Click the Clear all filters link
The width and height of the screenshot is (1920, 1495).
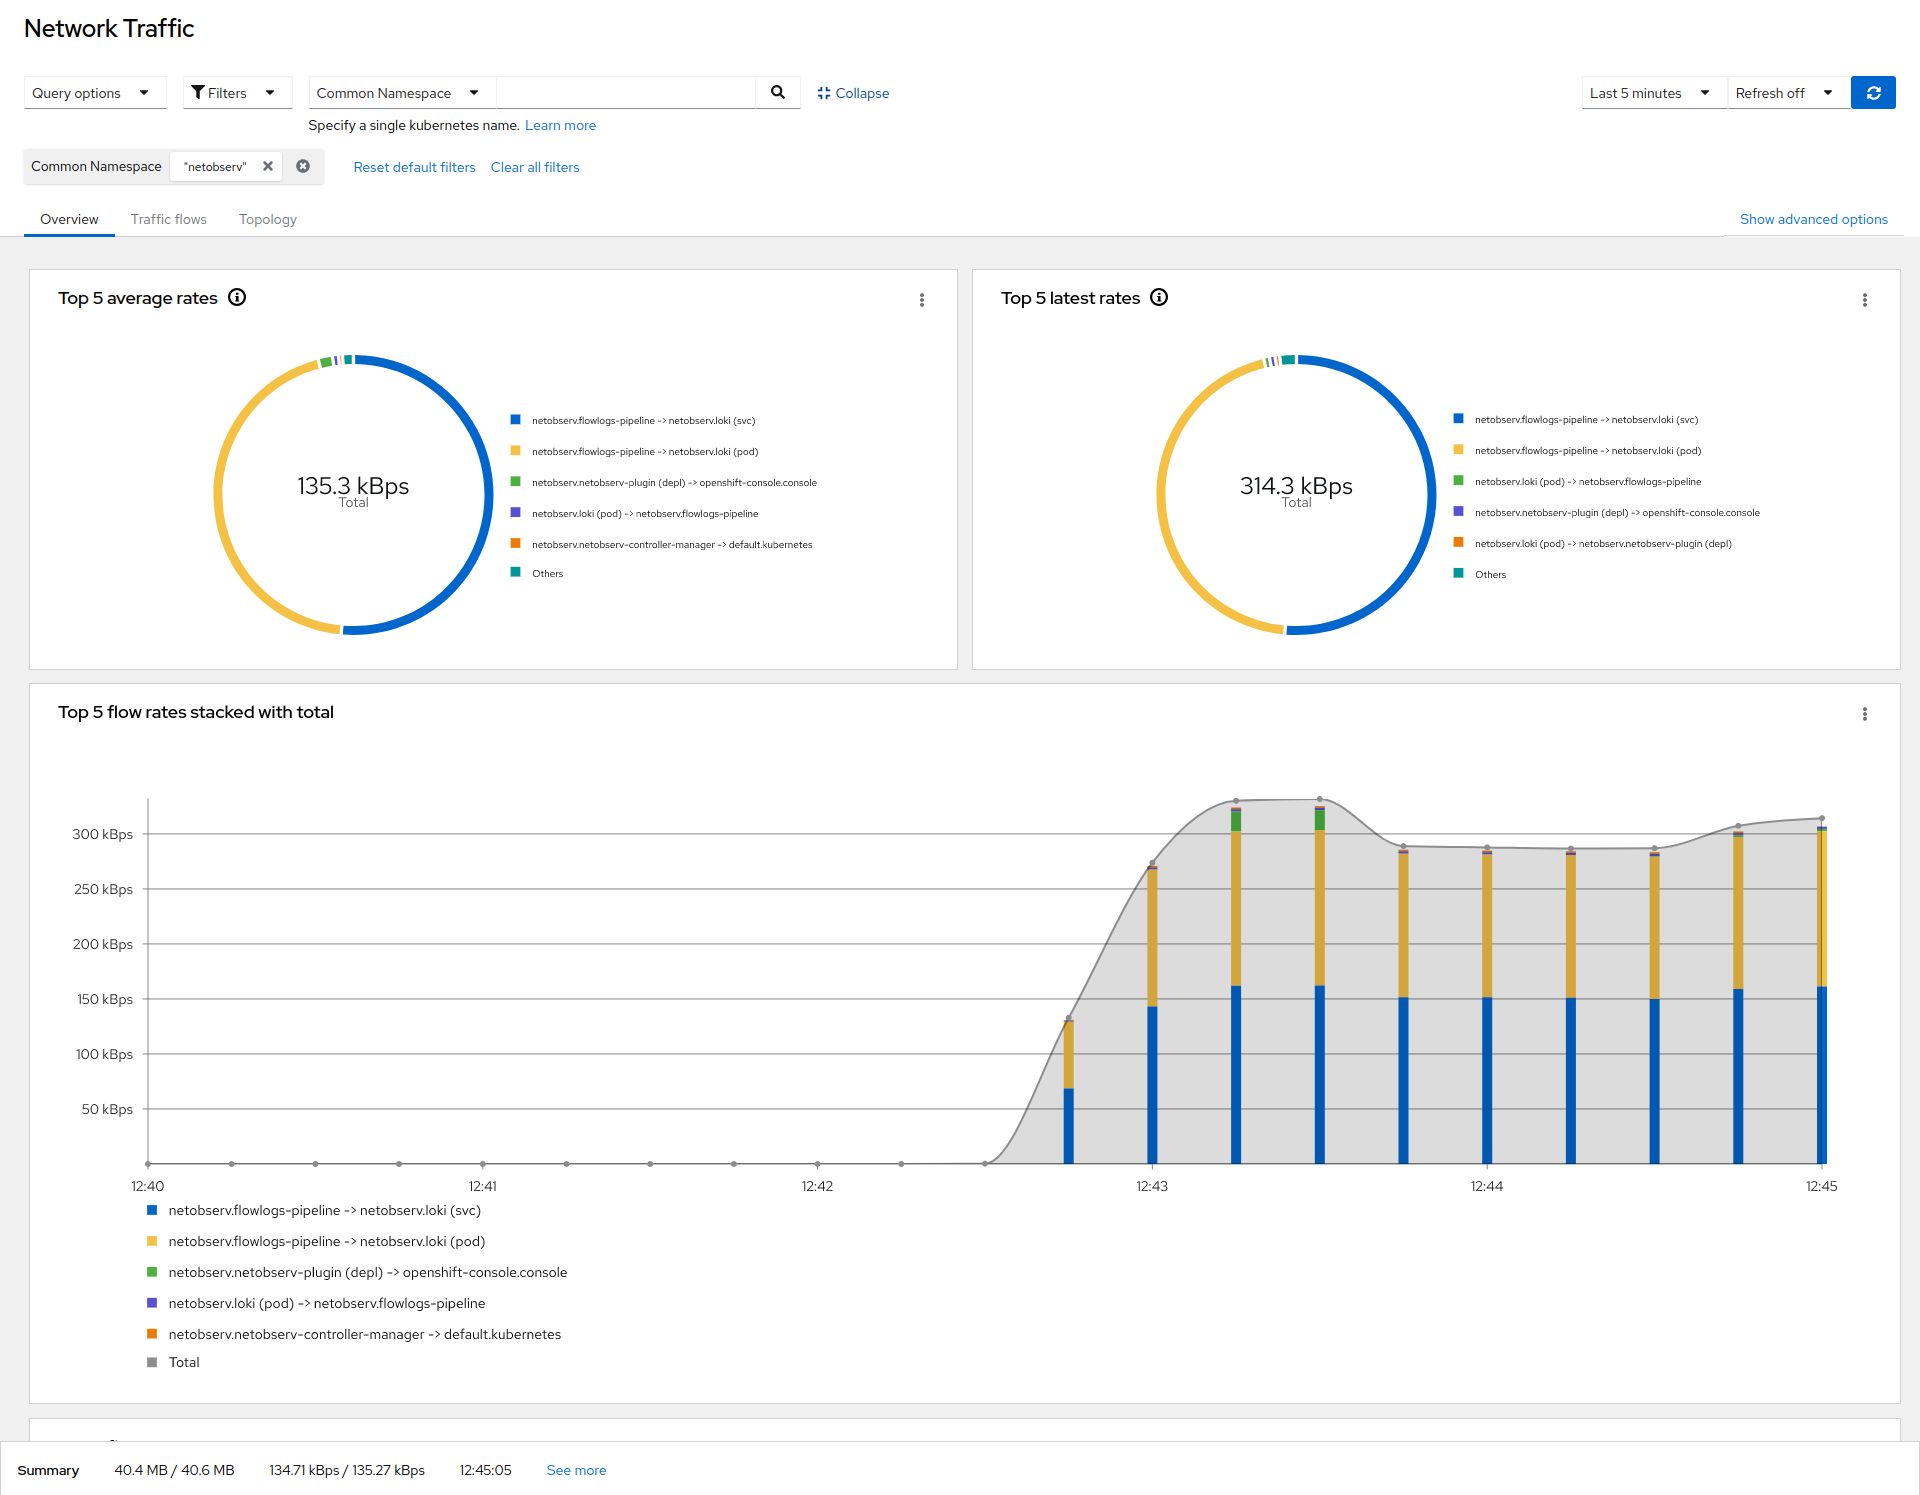[535, 167]
